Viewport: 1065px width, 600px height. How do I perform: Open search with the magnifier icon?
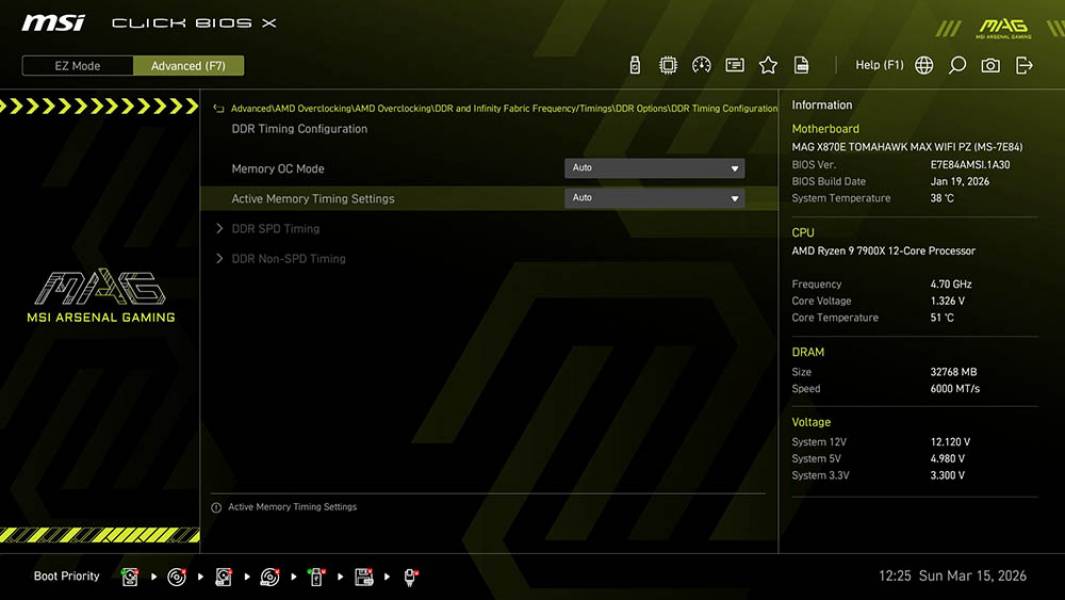coord(955,64)
